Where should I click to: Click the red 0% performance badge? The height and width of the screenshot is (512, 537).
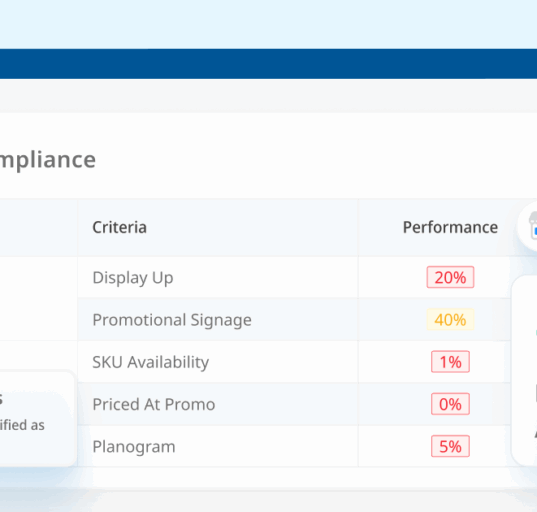coord(450,404)
